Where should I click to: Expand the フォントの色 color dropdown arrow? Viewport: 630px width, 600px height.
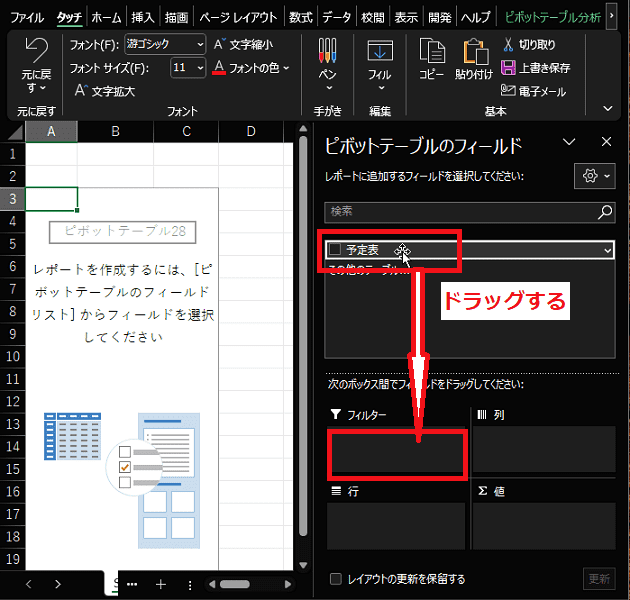coord(286,68)
